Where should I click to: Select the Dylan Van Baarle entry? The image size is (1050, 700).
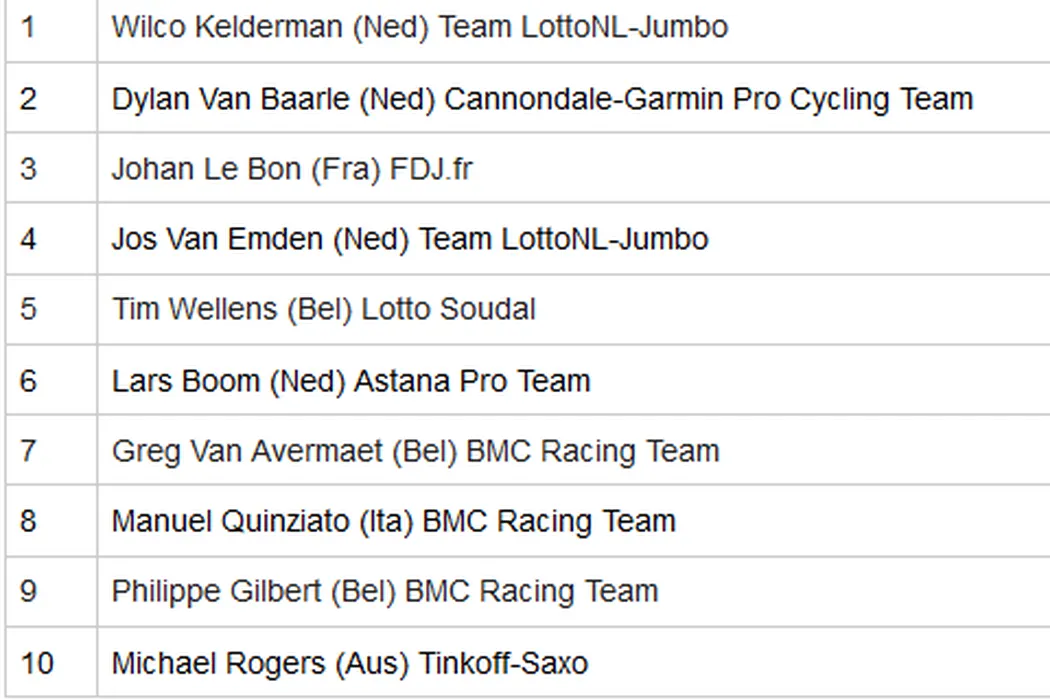click(x=541, y=99)
